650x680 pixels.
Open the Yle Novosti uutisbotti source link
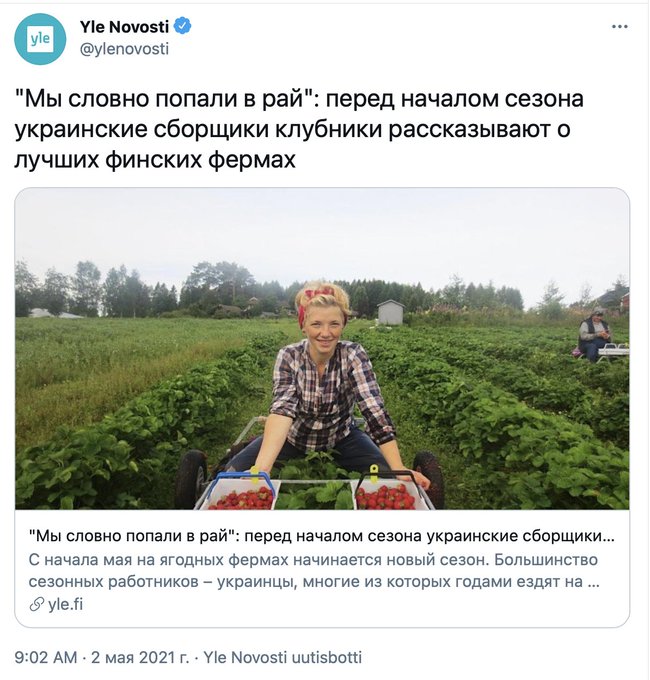pos(283,657)
